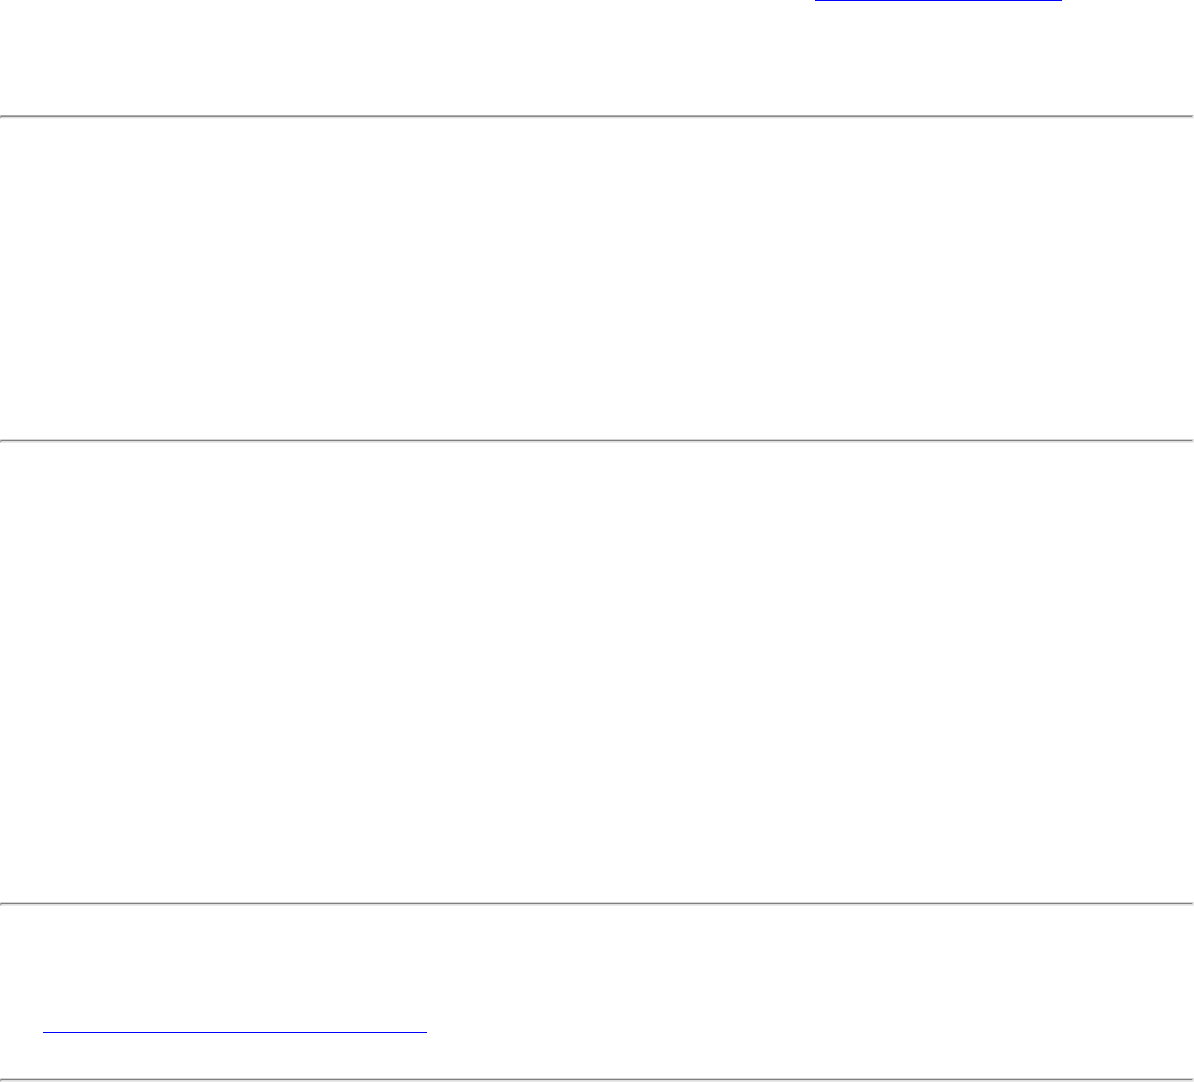Click blank section between first and second dividers
Image resolution: width=1194 pixels, height=1082 pixels.
click(597, 278)
